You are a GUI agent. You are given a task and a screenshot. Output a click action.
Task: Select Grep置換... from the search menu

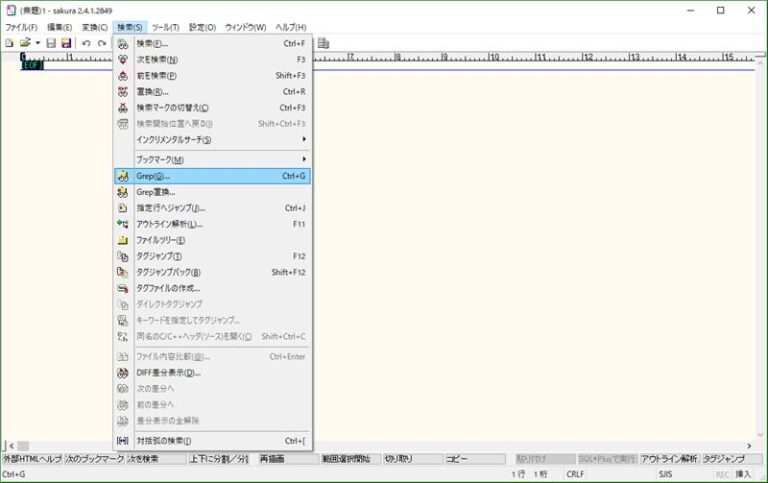coord(155,192)
